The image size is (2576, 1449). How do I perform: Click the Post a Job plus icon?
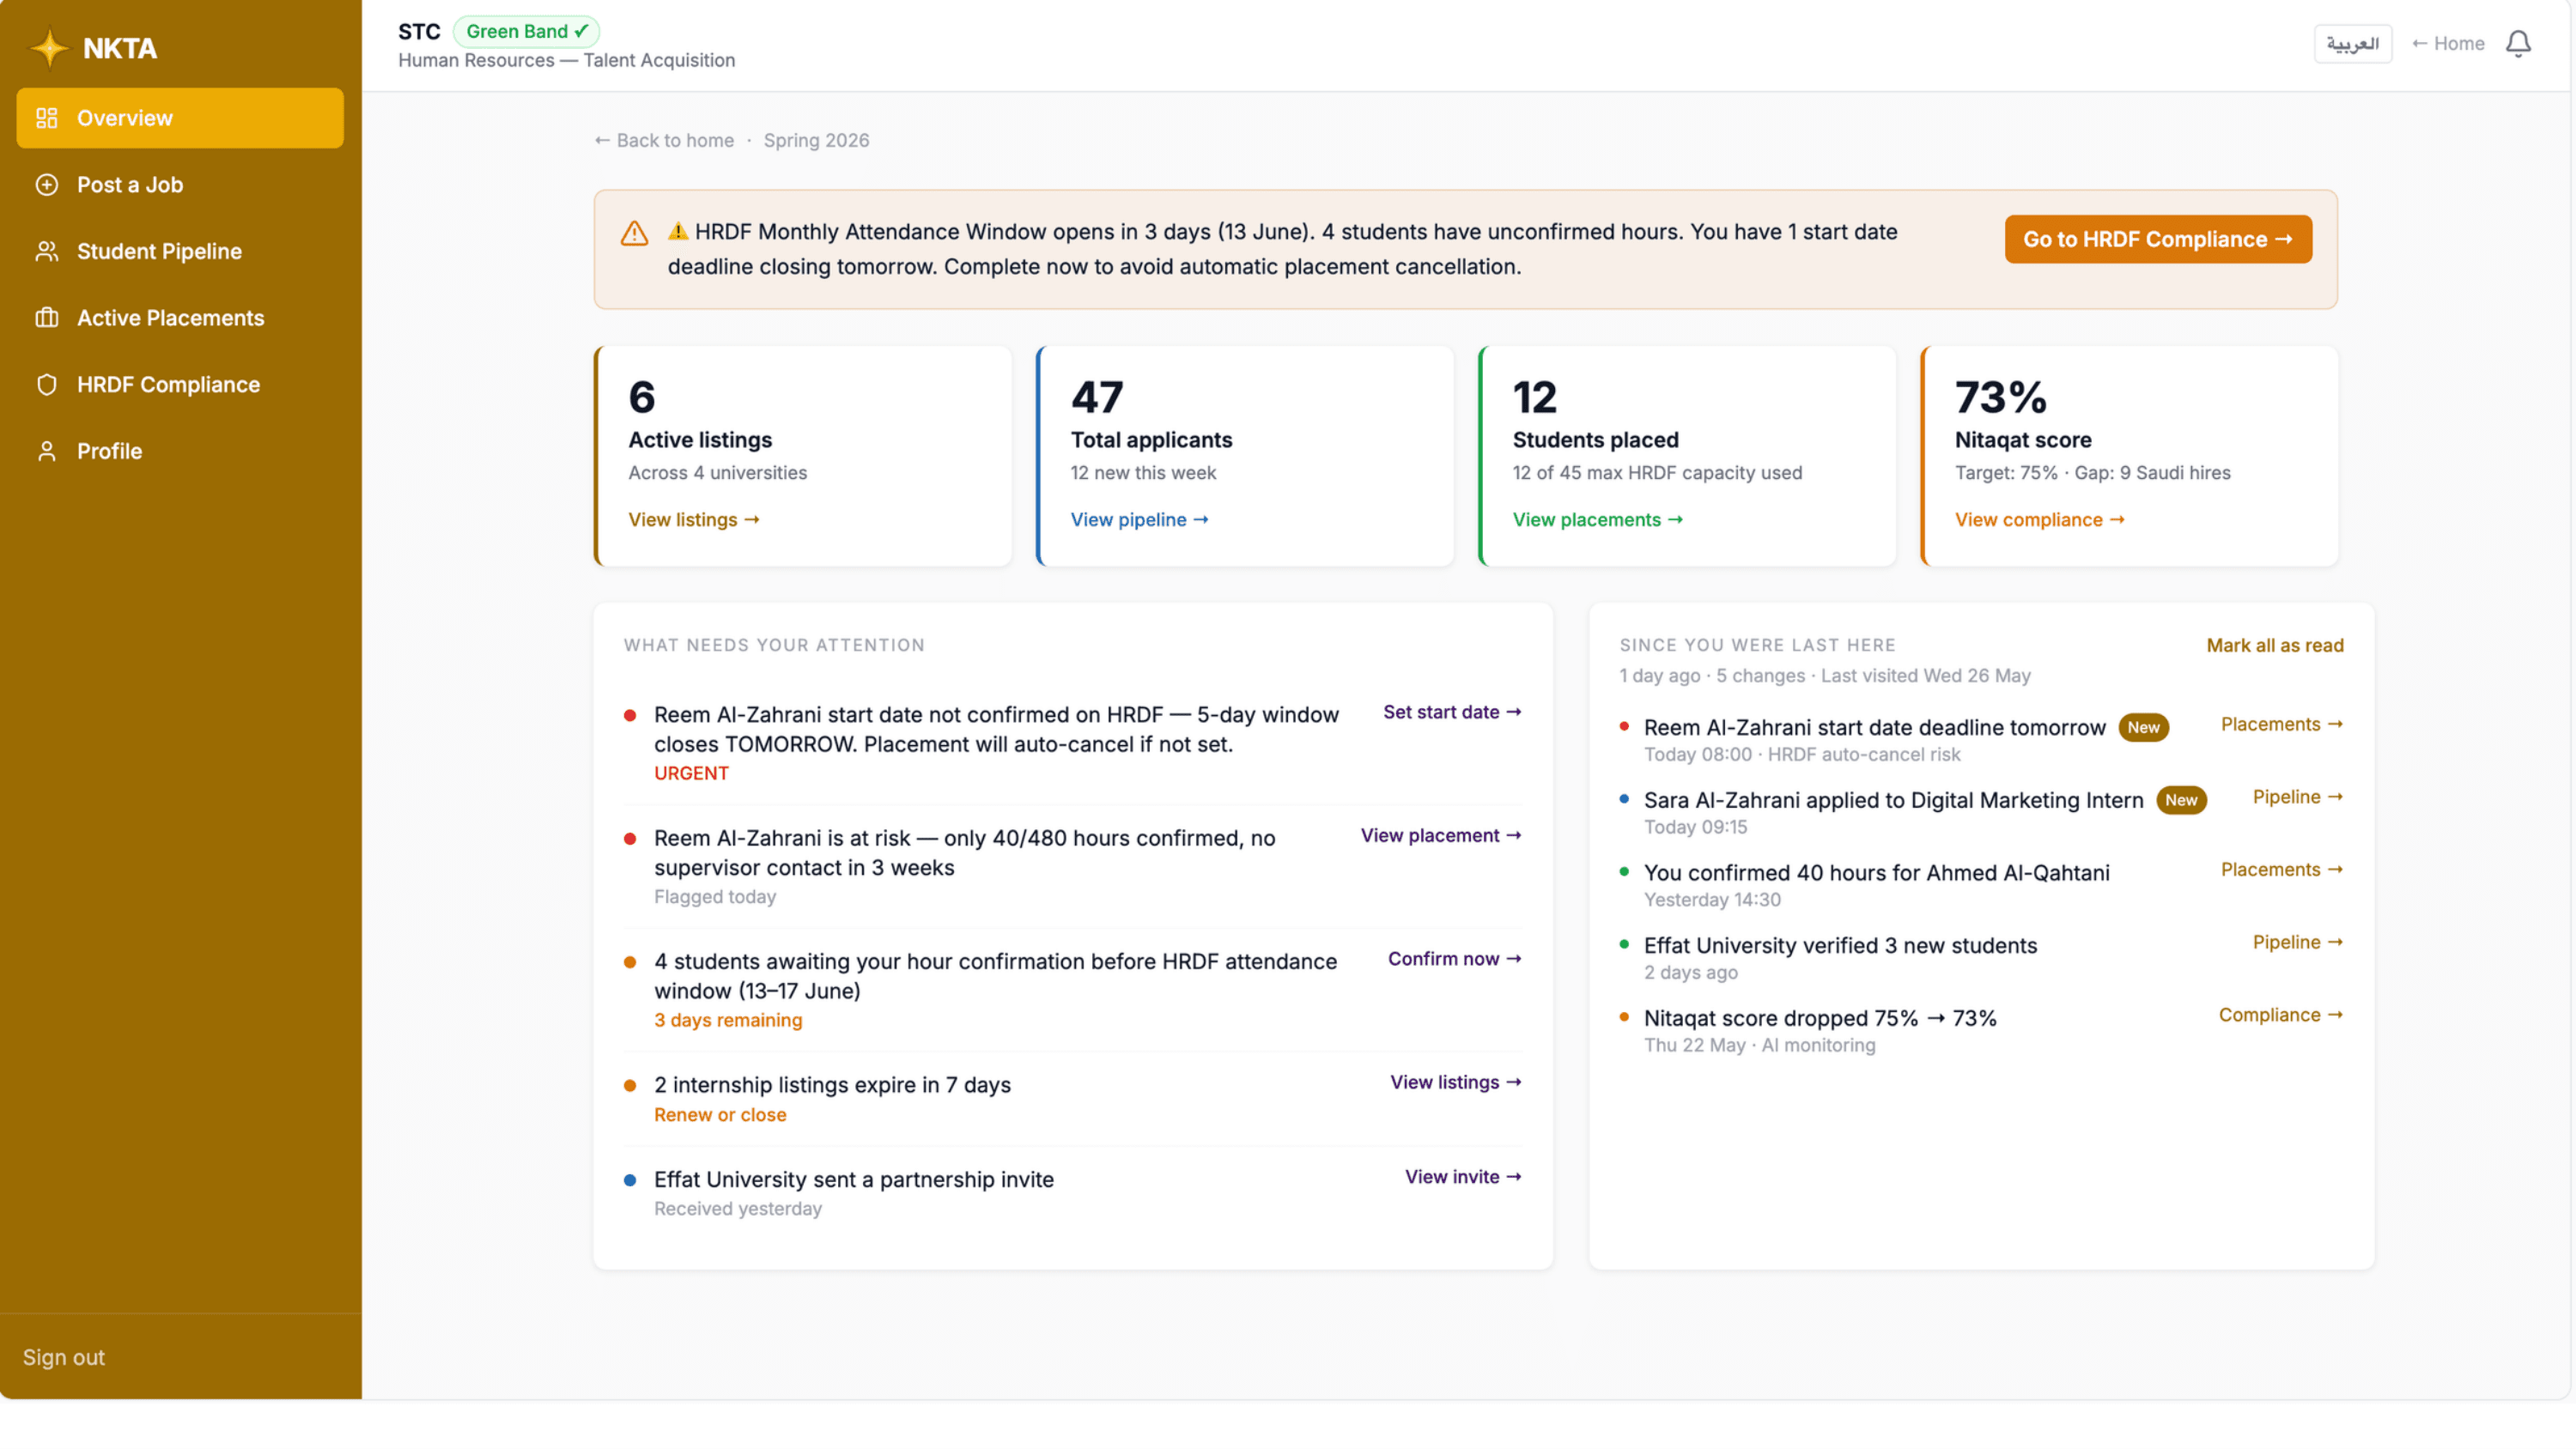47,185
